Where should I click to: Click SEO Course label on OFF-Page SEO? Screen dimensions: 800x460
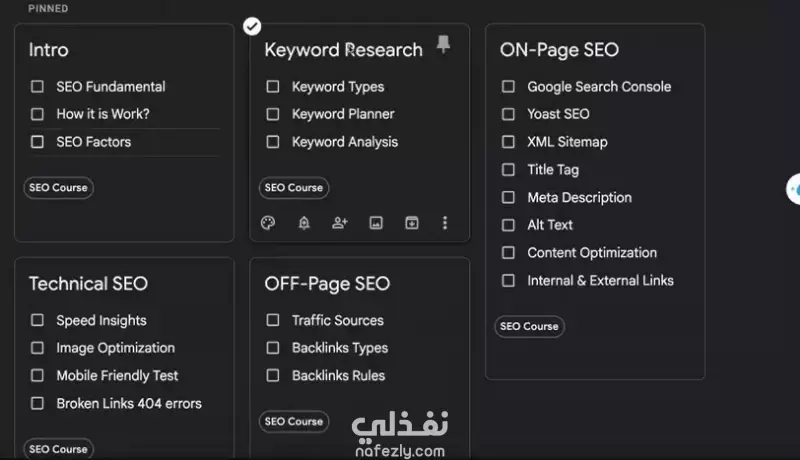(x=294, y=422)
